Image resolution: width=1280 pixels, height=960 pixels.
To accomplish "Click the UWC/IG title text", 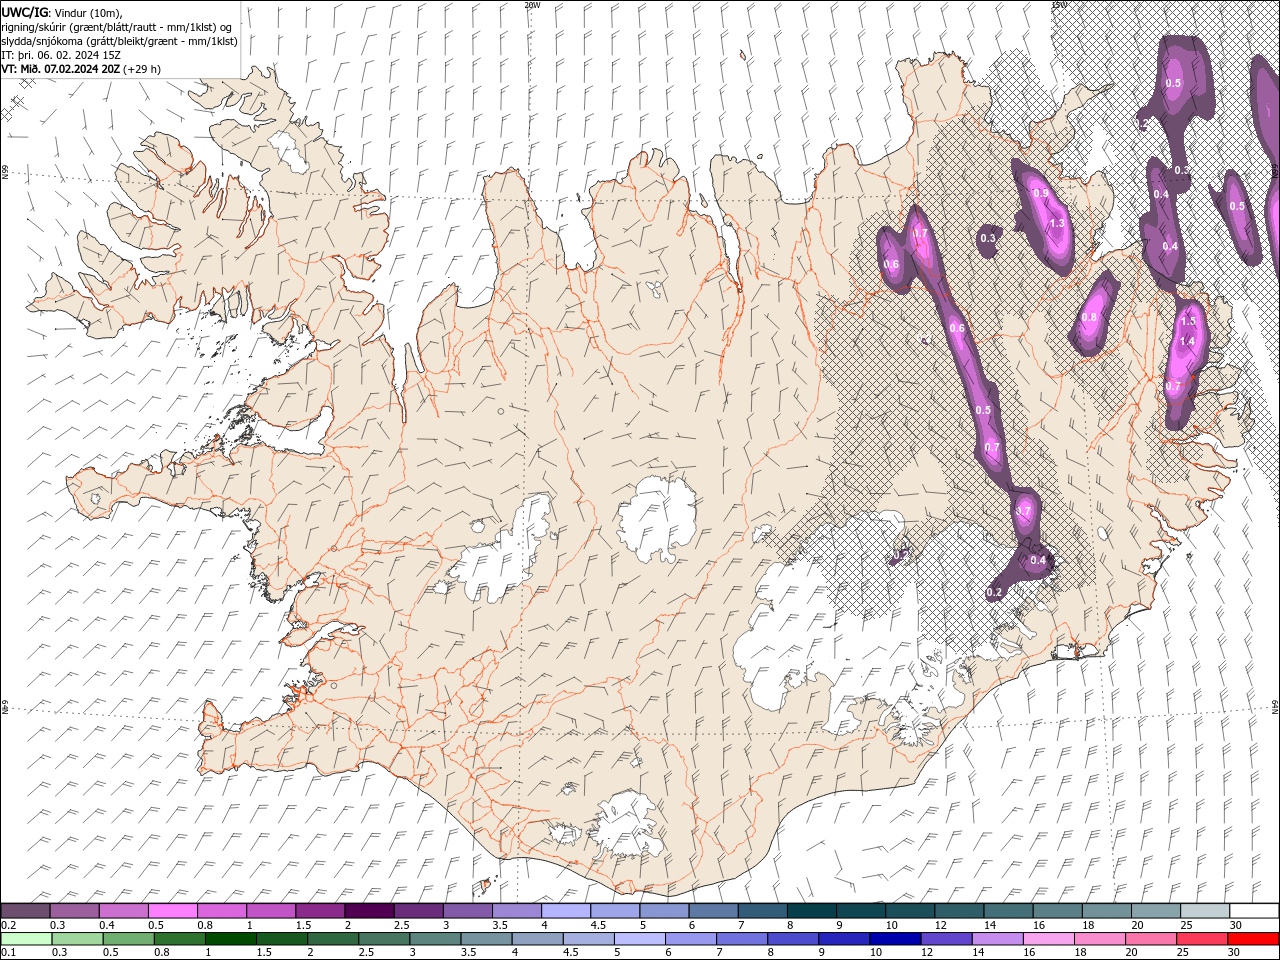I will coord(24,12).
